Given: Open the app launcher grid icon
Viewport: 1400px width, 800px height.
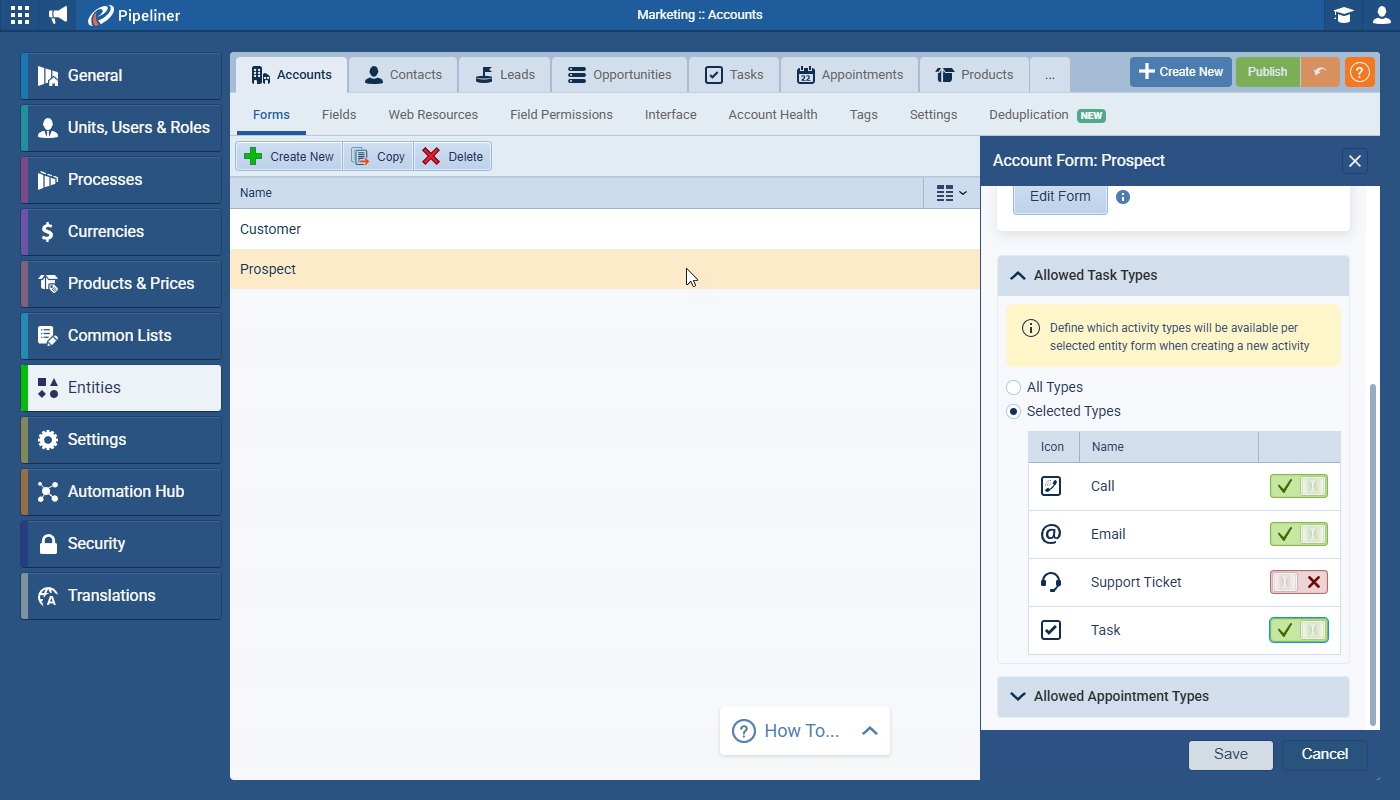Looking at the screenshot, I should [x=20, y=15].
